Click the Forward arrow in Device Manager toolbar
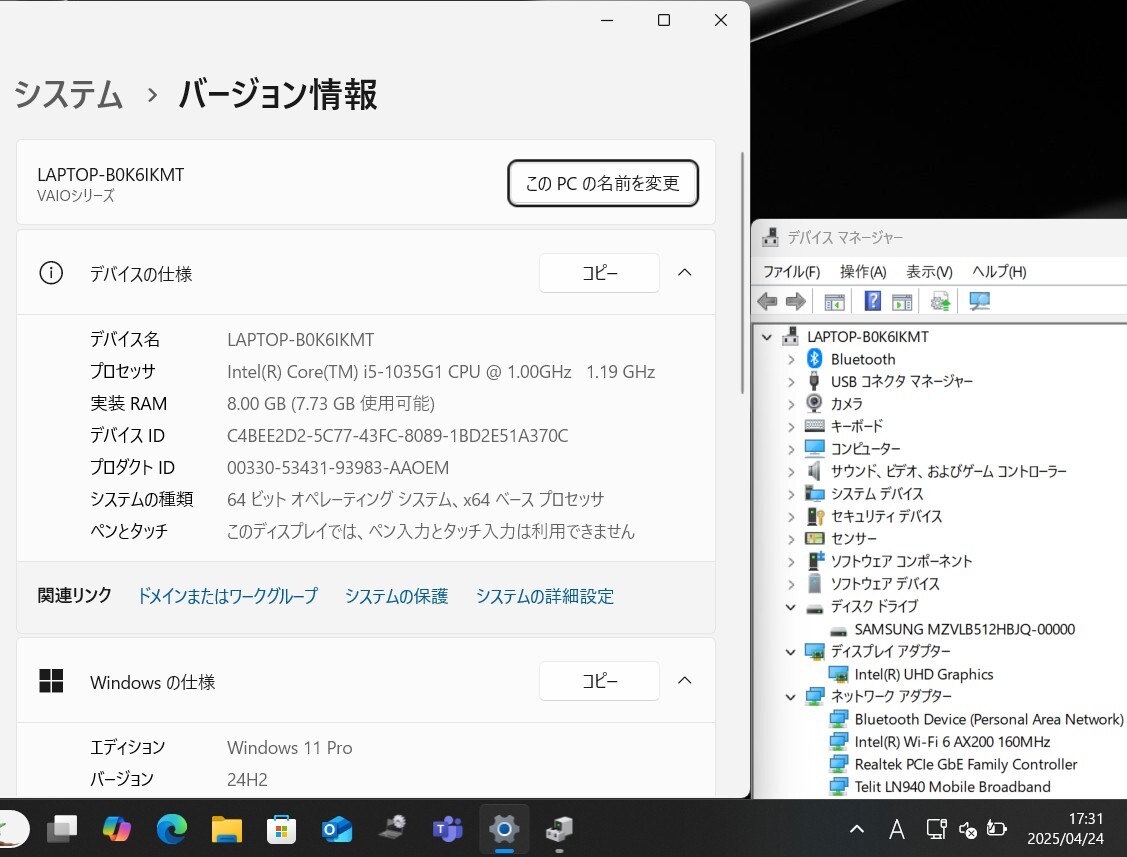 (x=796, y=301)
